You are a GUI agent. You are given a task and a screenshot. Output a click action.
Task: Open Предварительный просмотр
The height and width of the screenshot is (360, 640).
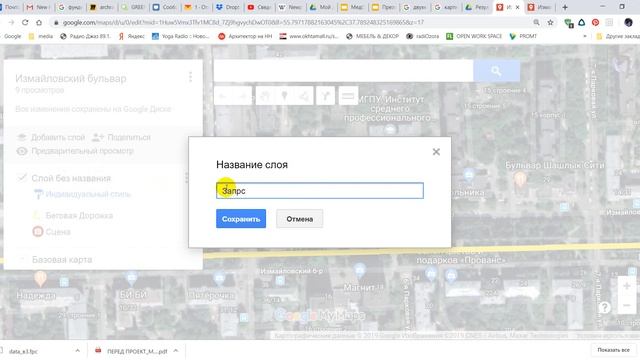click(x=75, y=151)
